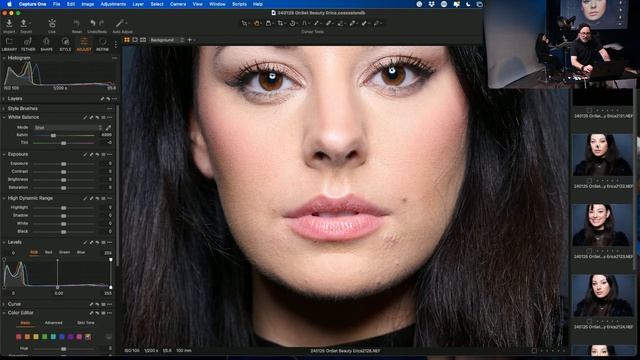The image size is (640, 360).
Task: Reset the White Balance tool via curved arrow
Action: (98, 118)
